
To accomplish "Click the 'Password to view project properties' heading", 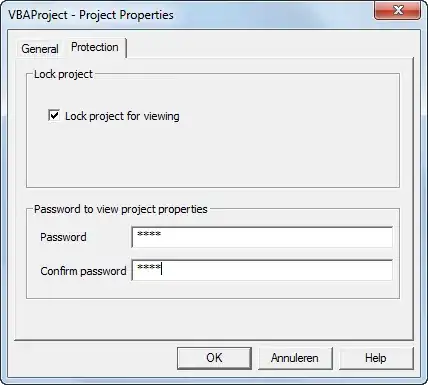I will (121, 209).
